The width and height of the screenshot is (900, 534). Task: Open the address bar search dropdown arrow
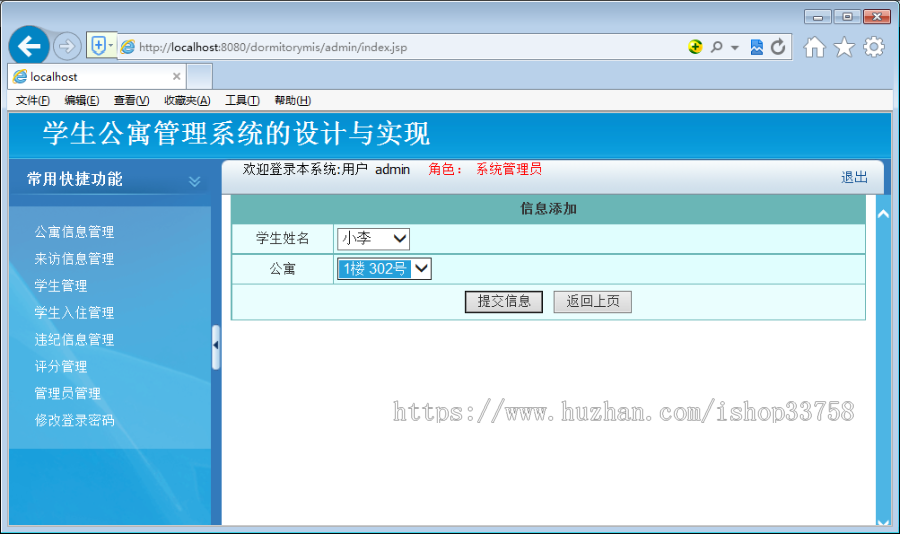coord(735,48)
